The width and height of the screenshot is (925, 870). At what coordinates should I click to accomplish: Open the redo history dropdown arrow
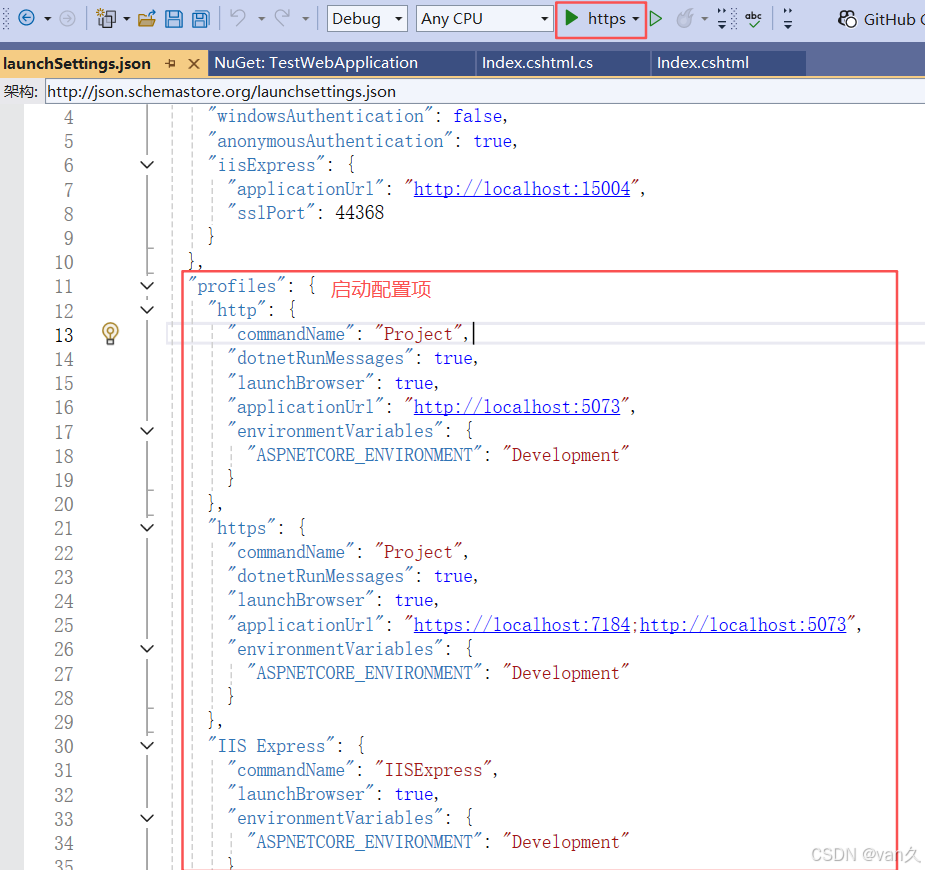pos(305,19)
